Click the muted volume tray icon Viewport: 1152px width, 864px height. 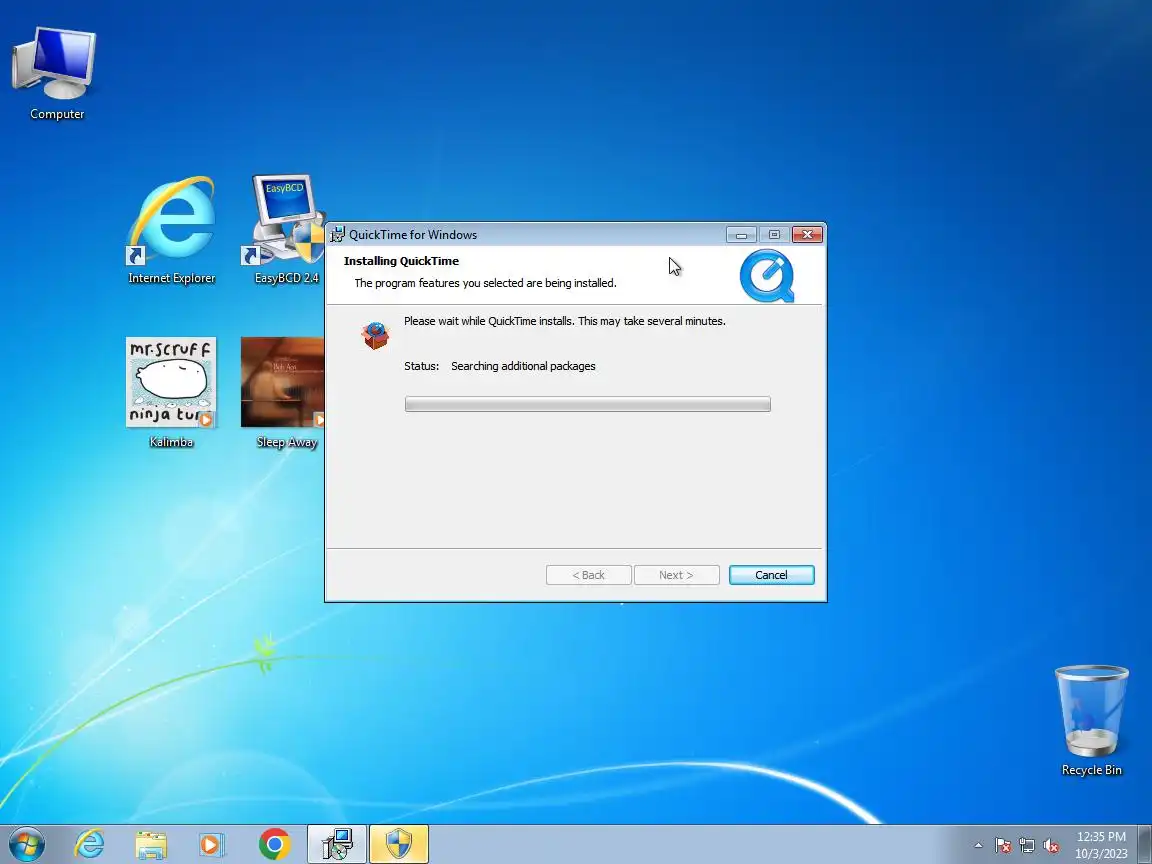1051,846
